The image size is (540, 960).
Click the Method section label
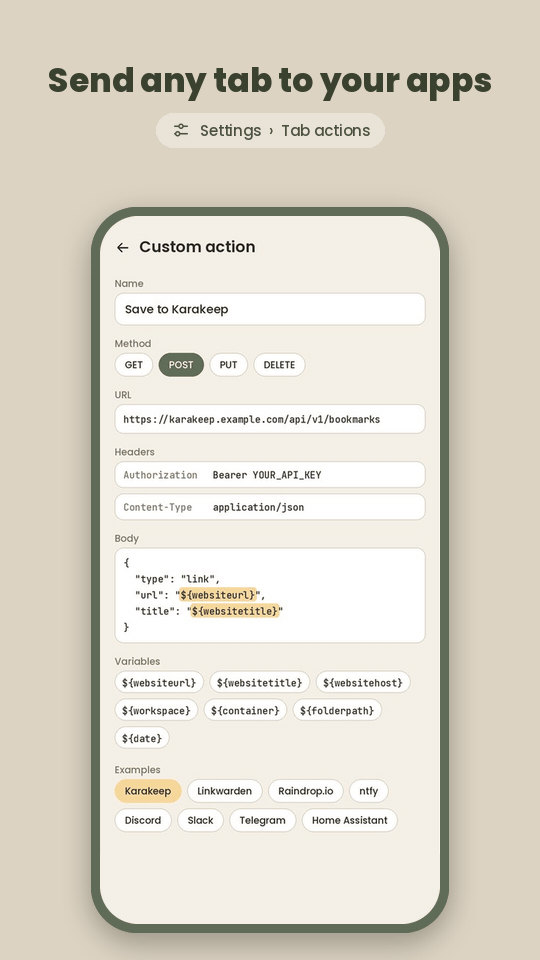point(133,343)
